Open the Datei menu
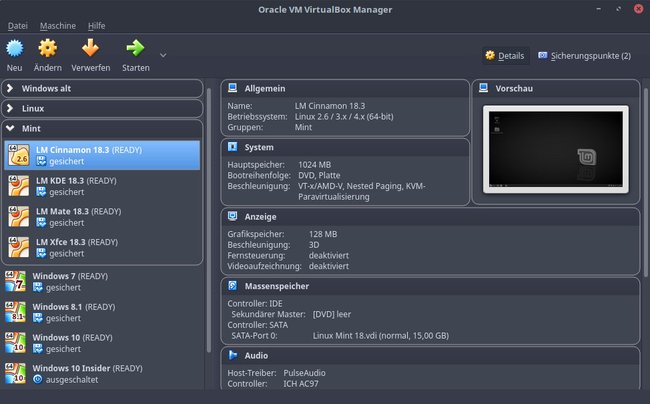This screenshot has width=650, height=404. point(17,26)
